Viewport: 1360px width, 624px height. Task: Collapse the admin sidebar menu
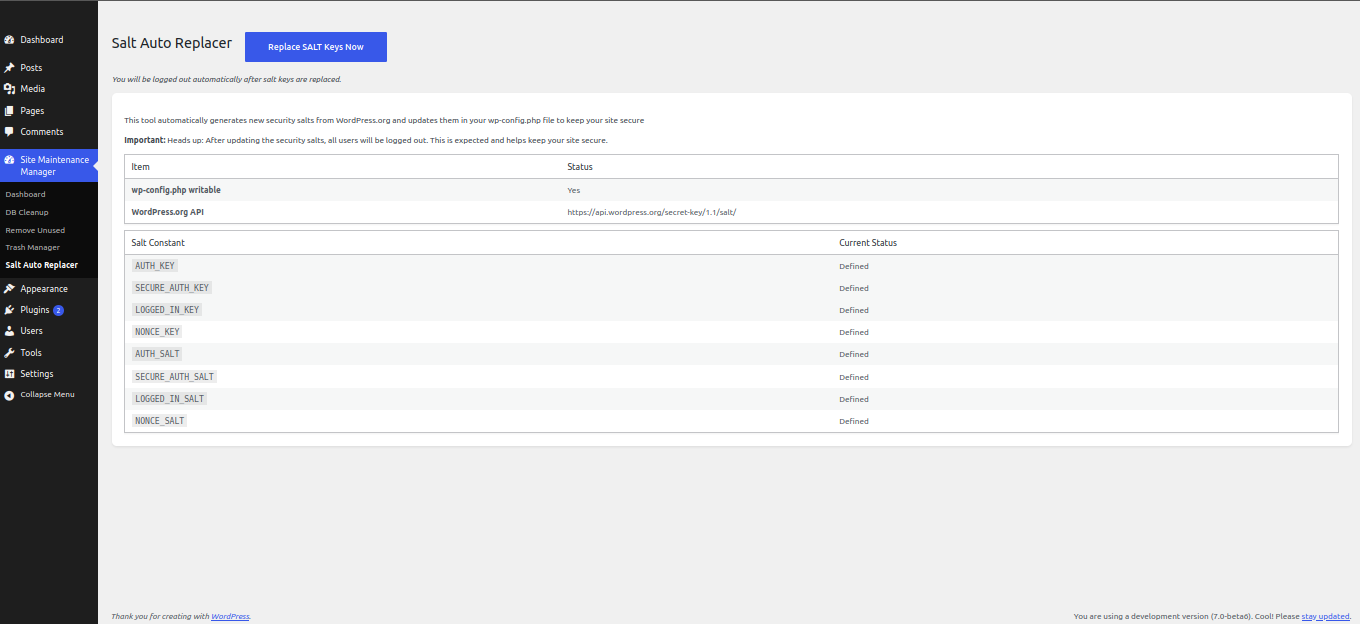coord(47,395)
